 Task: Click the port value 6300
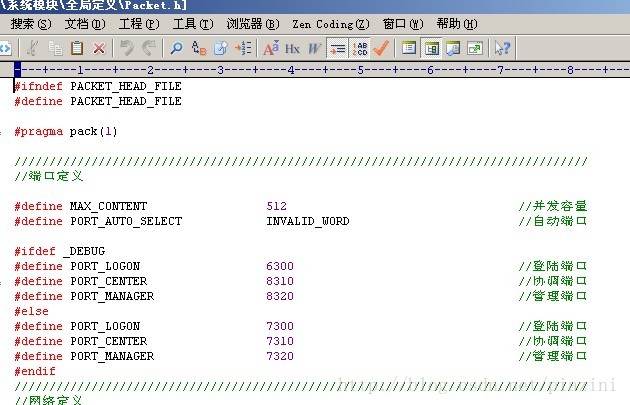click(x=280, y=266)
